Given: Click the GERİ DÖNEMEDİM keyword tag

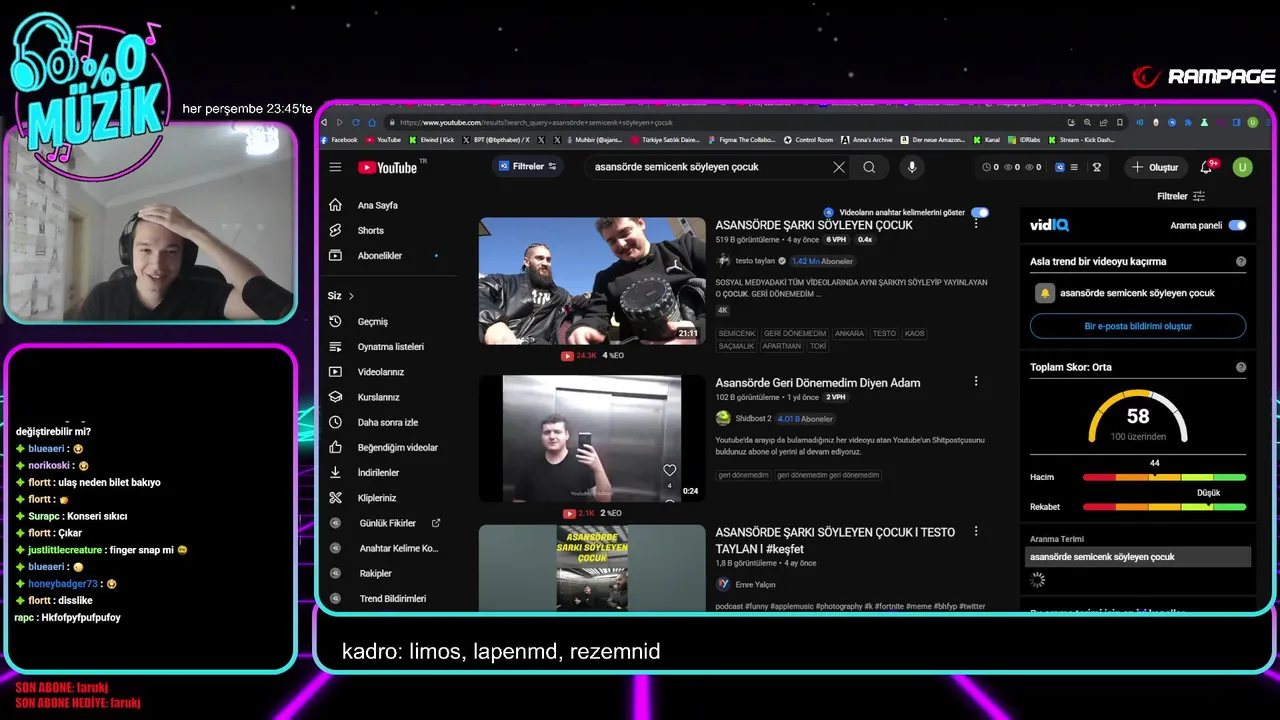Looking at the screenshot, I should pyautogui.click(x=795, y=333).
